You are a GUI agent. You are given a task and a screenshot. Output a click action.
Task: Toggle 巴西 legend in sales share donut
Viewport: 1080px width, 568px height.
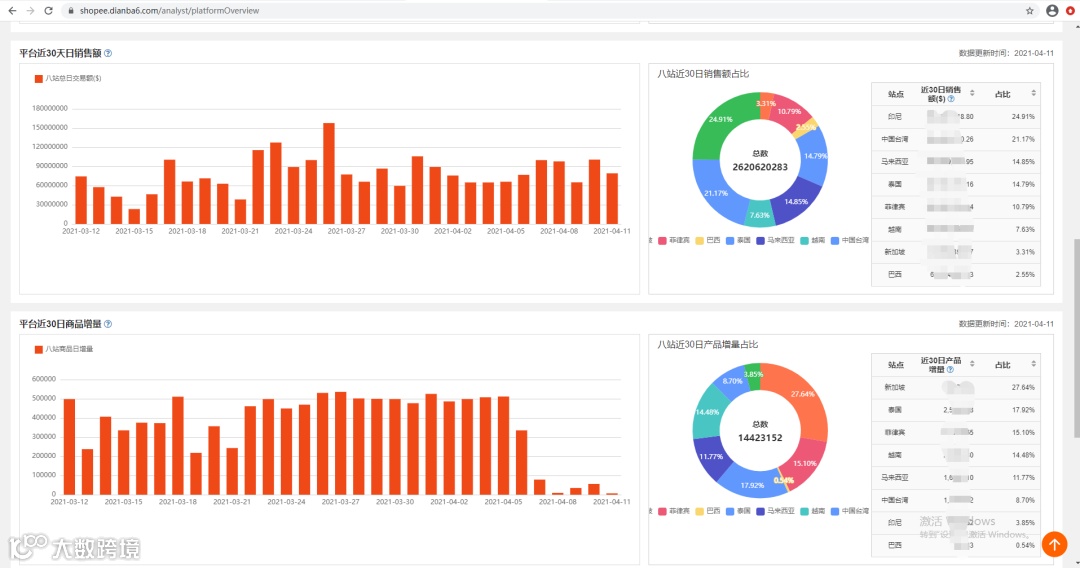(708, 240)
